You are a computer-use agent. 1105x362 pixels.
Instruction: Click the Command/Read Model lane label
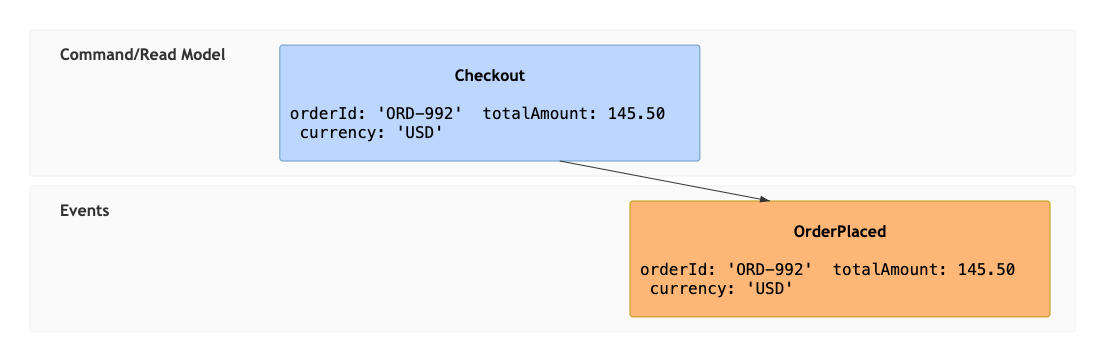[142, 55]
